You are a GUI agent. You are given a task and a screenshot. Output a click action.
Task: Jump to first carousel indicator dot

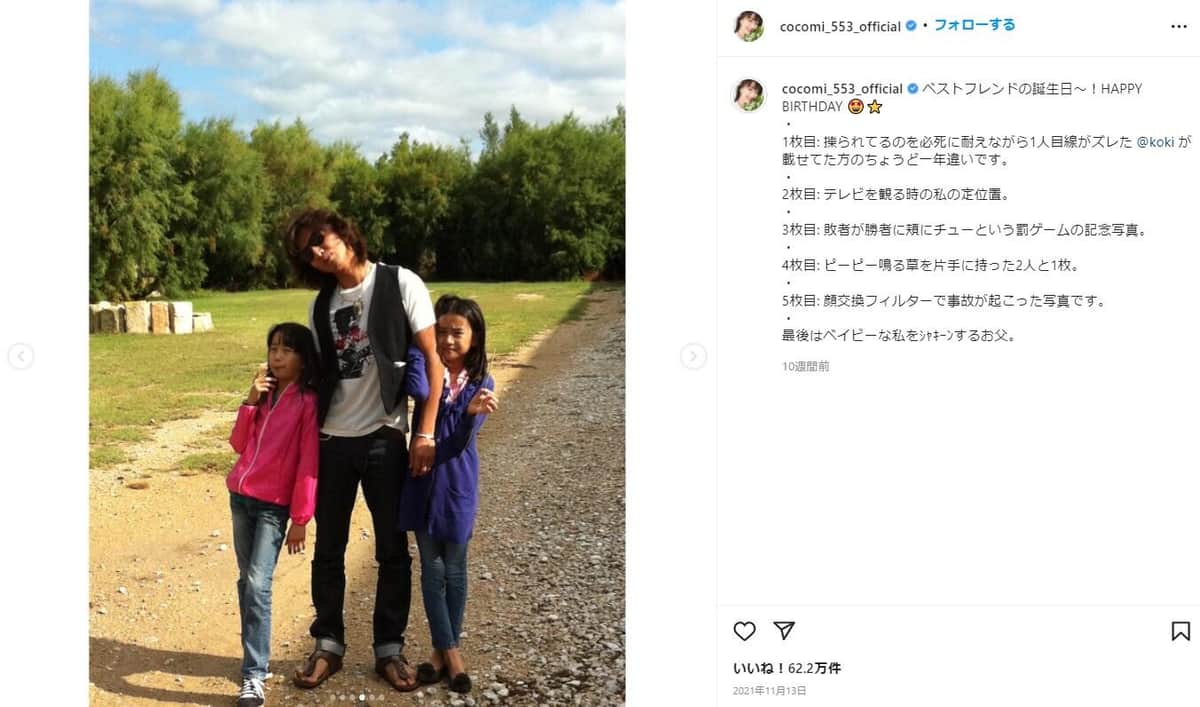pos(333,697)
